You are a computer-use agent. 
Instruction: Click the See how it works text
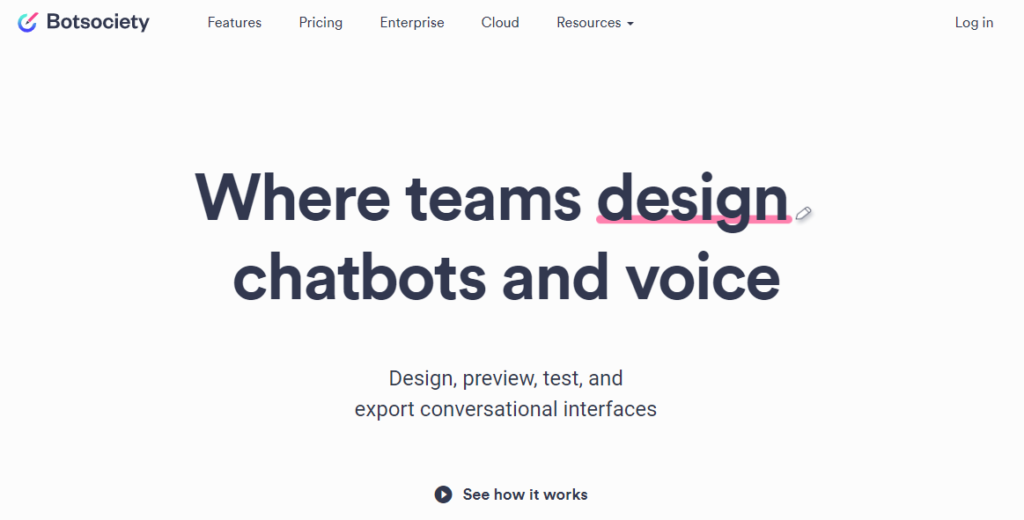pyautogui.click(x=525, y=494)
